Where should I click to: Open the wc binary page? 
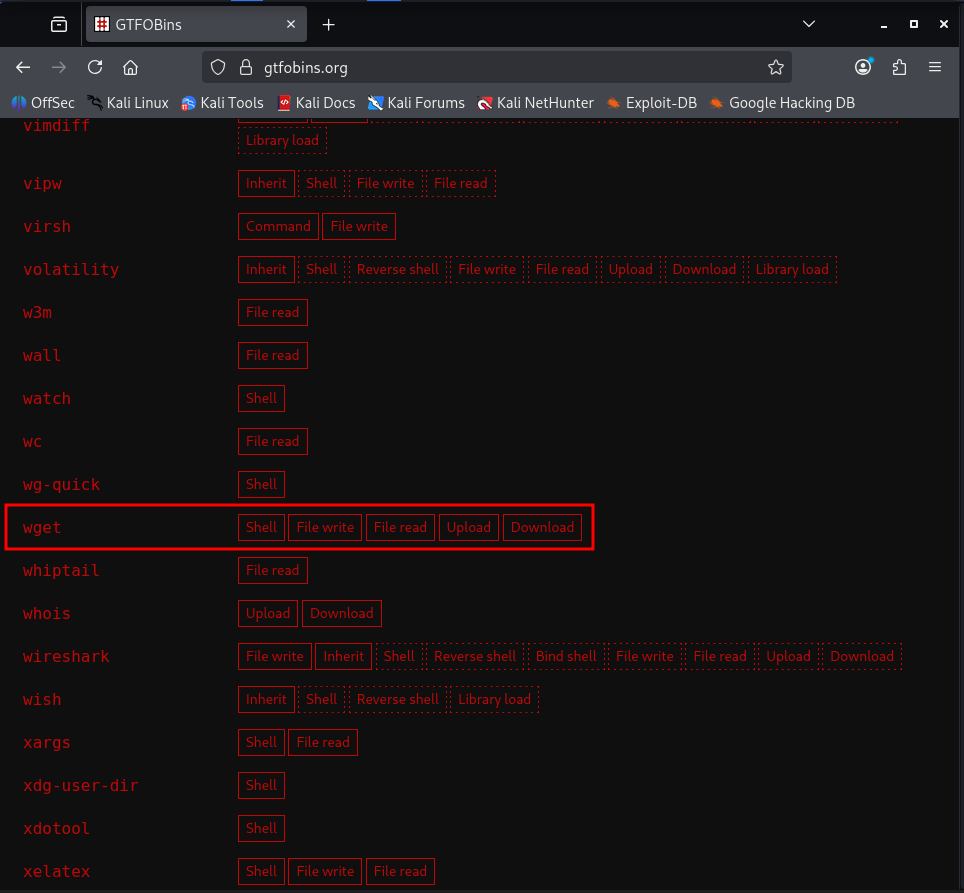(x=33, y=442)
